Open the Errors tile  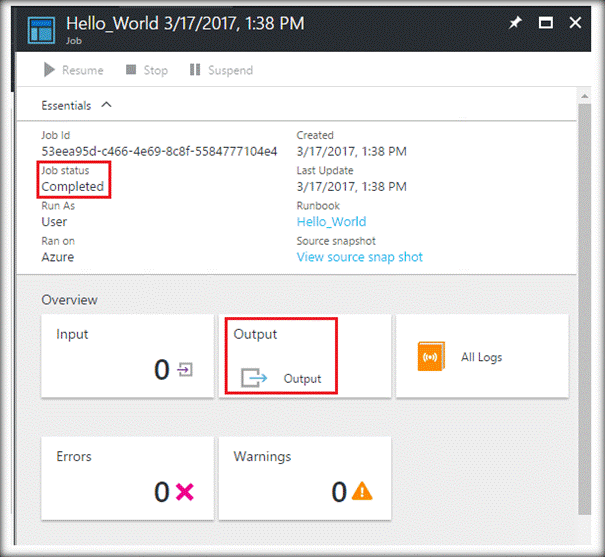tap(127, 478)
